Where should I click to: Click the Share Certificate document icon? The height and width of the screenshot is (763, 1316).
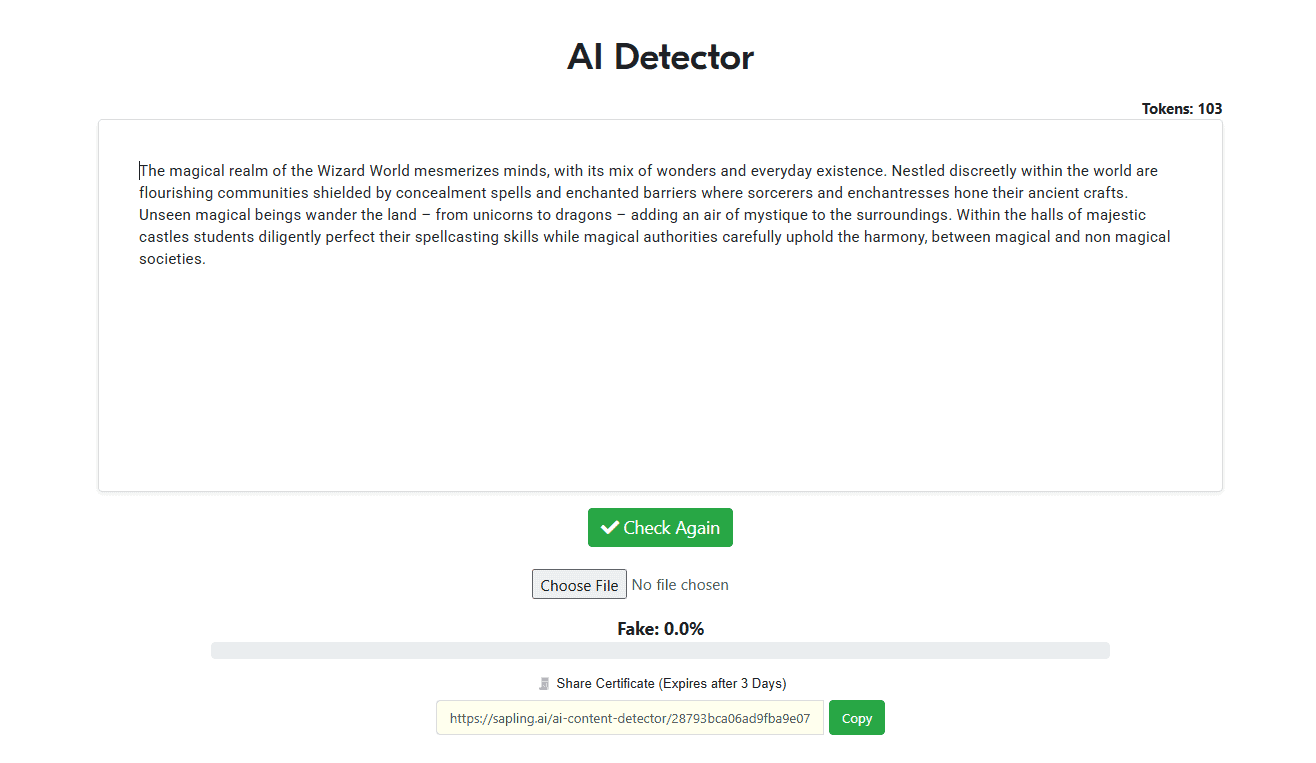coord(544,684)
